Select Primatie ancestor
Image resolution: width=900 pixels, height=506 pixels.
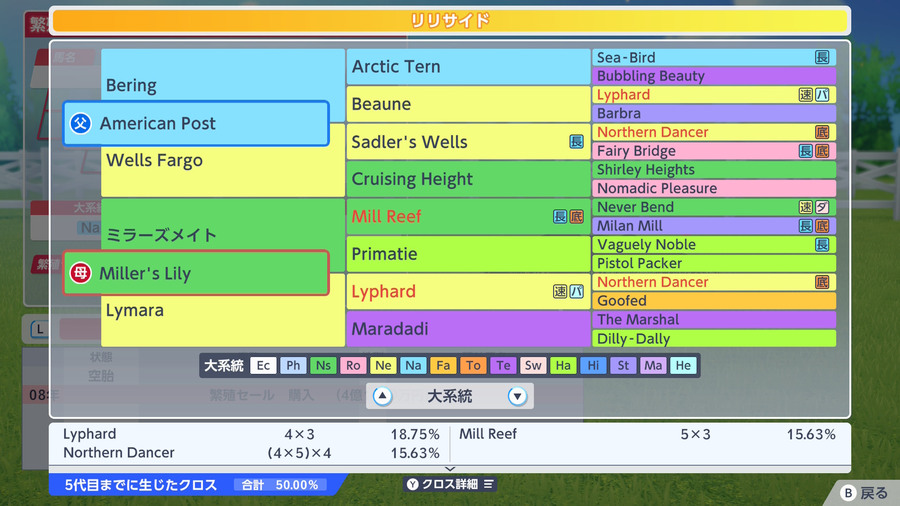(468, 254)
